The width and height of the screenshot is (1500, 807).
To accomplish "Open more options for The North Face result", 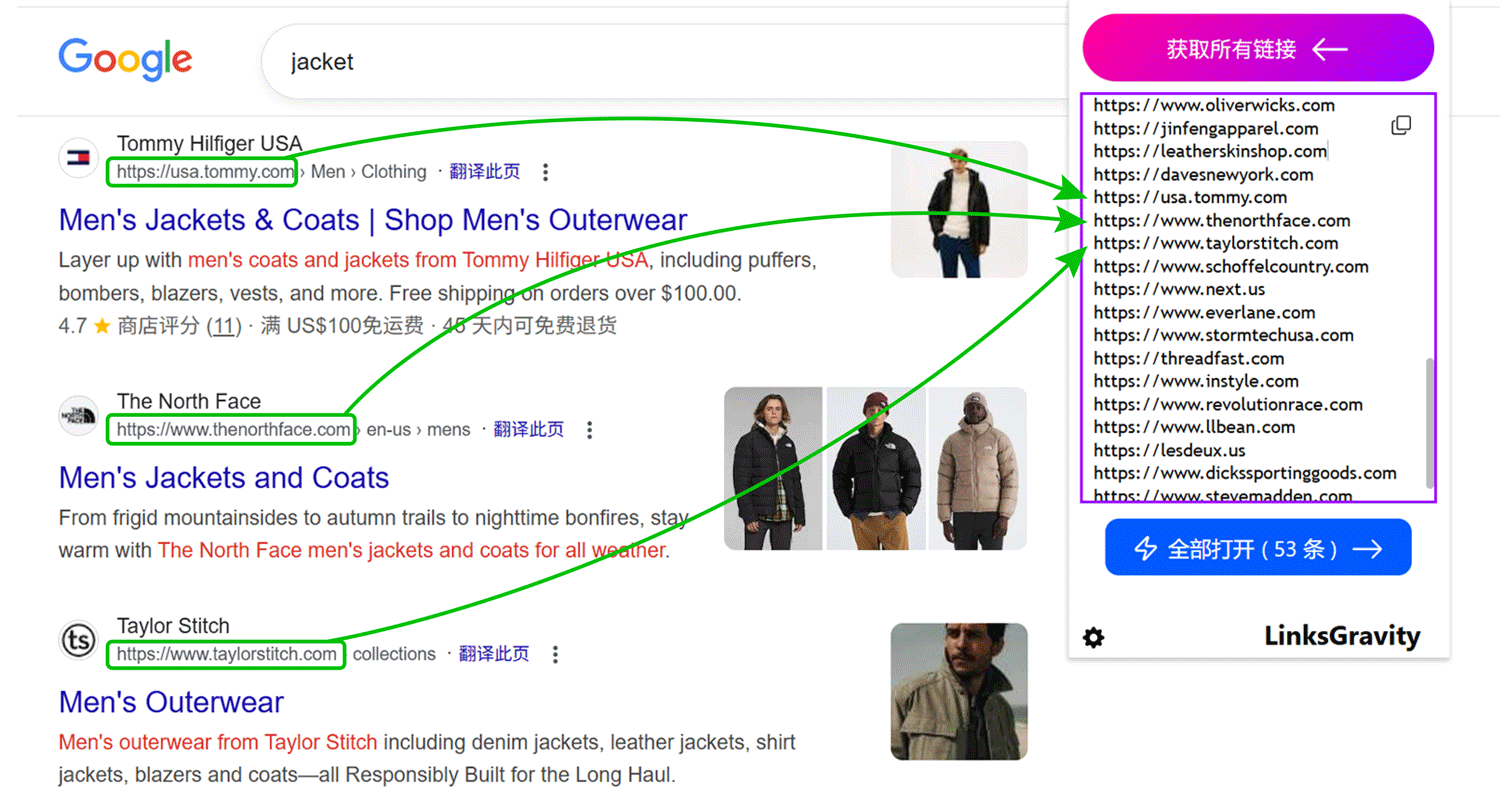I will pos(589,430).
